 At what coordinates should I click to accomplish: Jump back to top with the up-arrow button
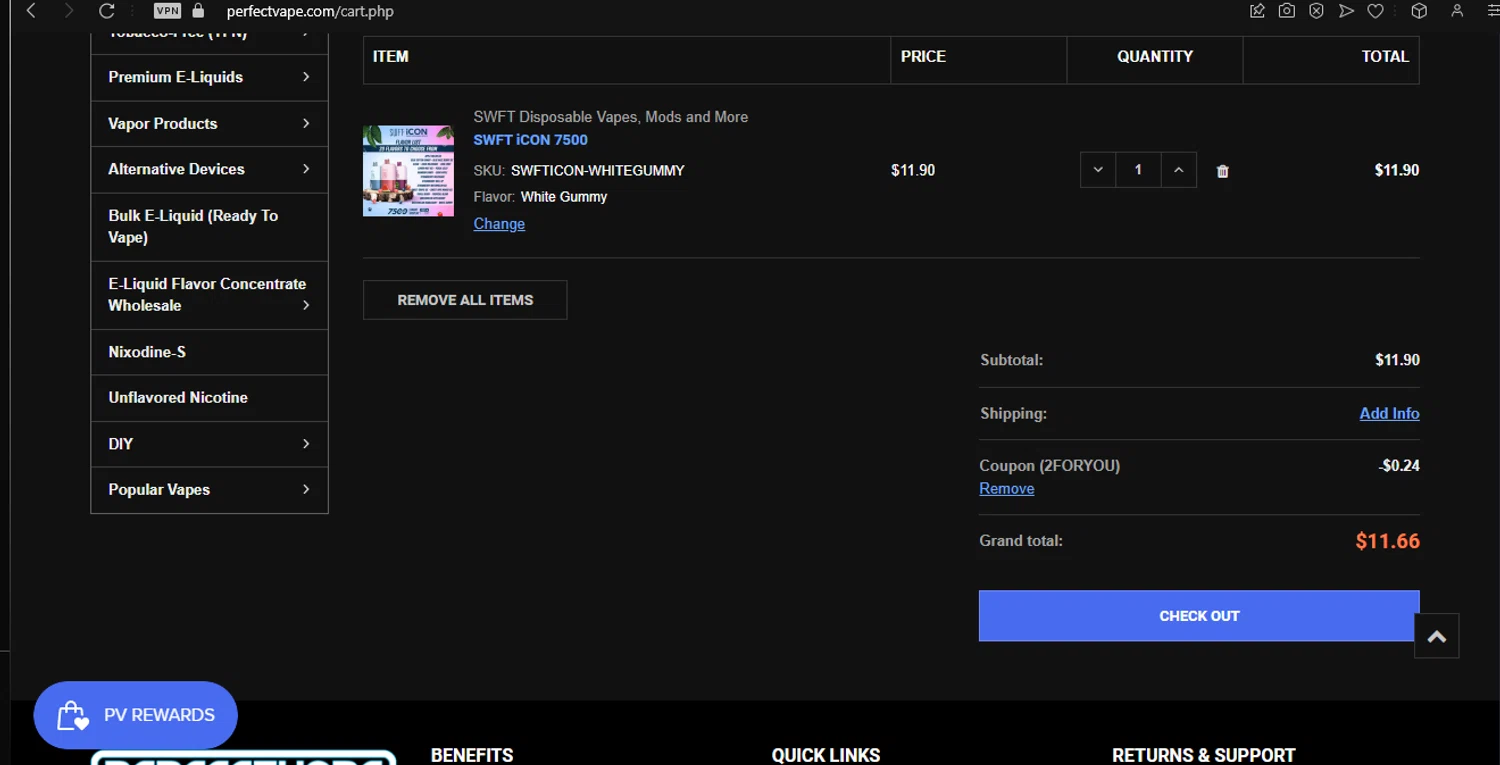1437,636
